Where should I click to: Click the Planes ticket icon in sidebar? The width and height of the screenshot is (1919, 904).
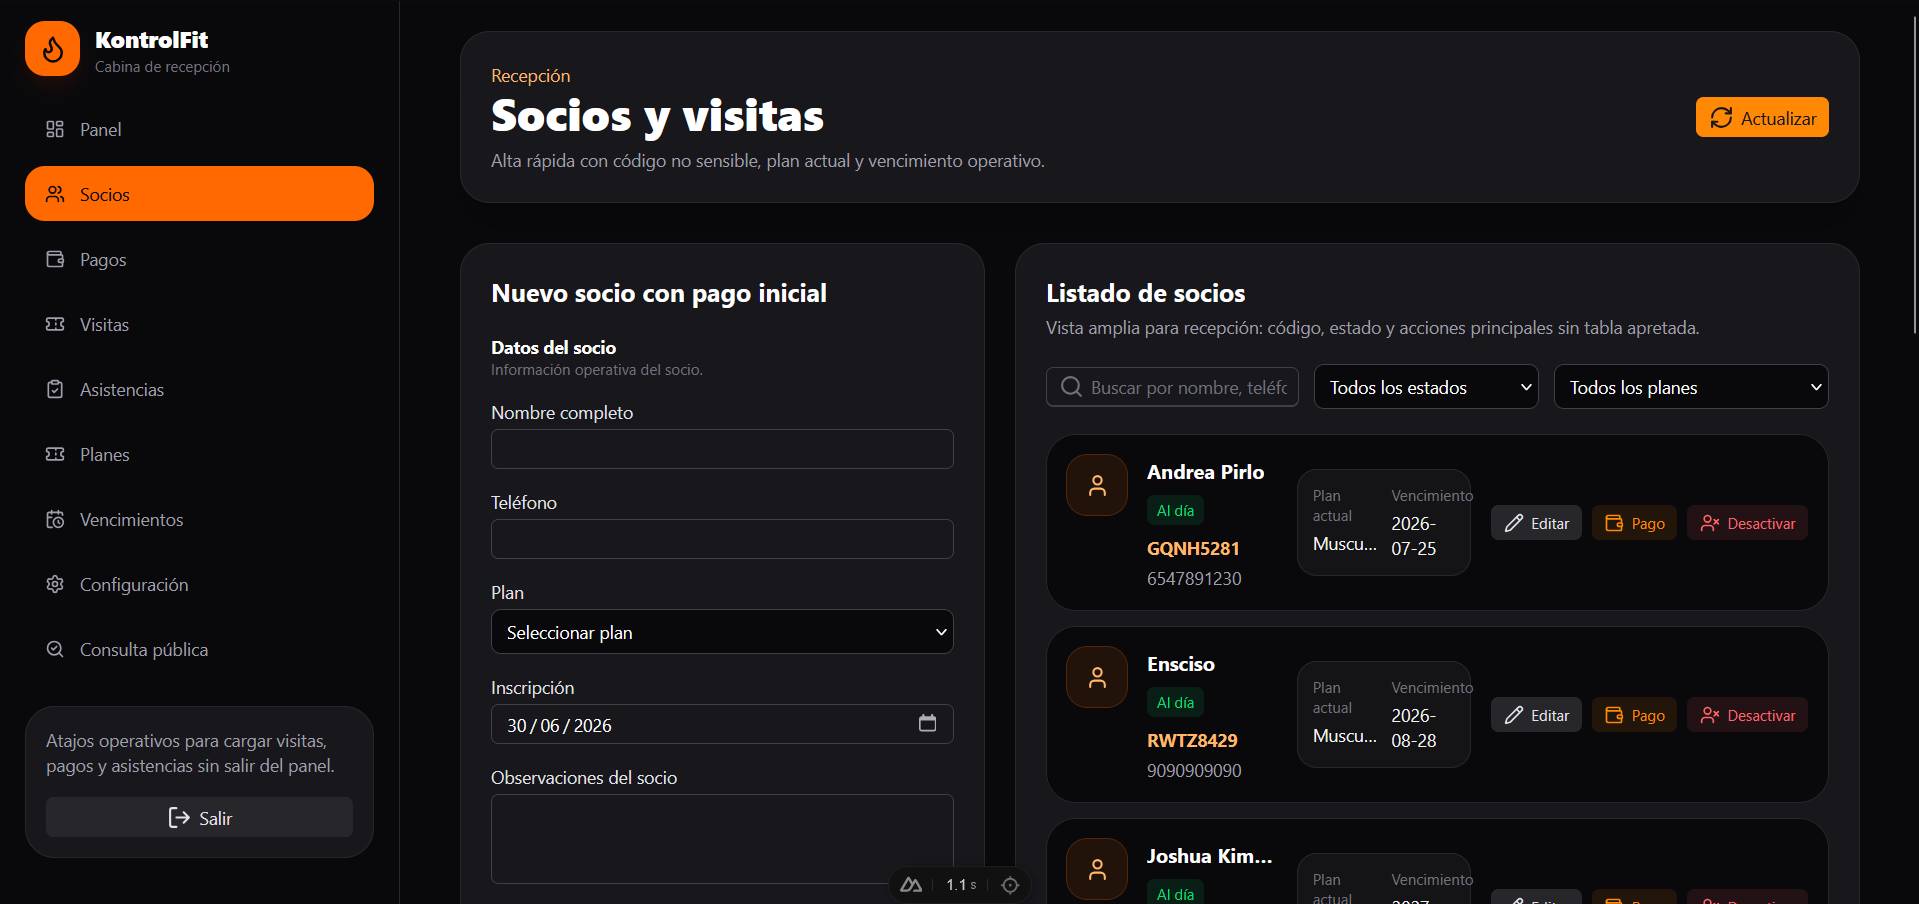pos(55,454)
